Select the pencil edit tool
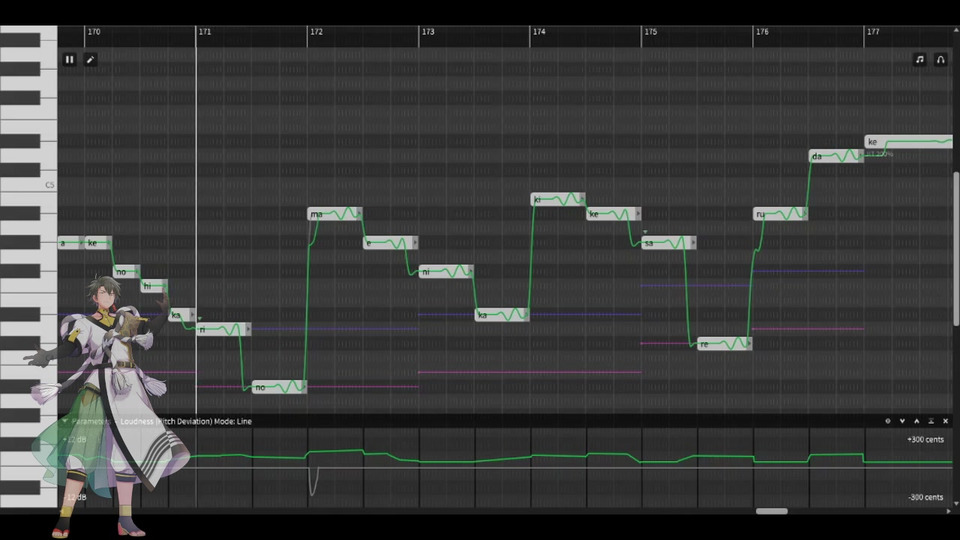Viewport: 960px width, 540px height. point(90,59)
